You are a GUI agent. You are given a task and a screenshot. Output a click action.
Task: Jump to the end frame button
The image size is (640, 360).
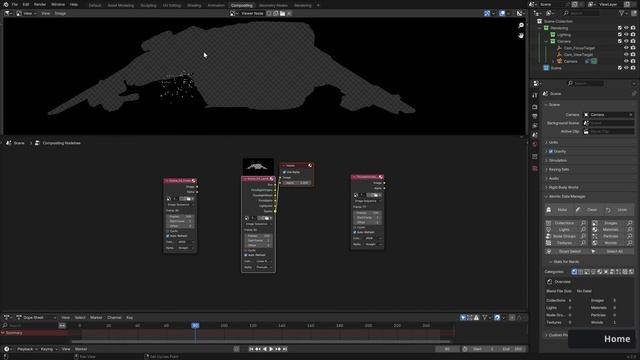[285, 349]
